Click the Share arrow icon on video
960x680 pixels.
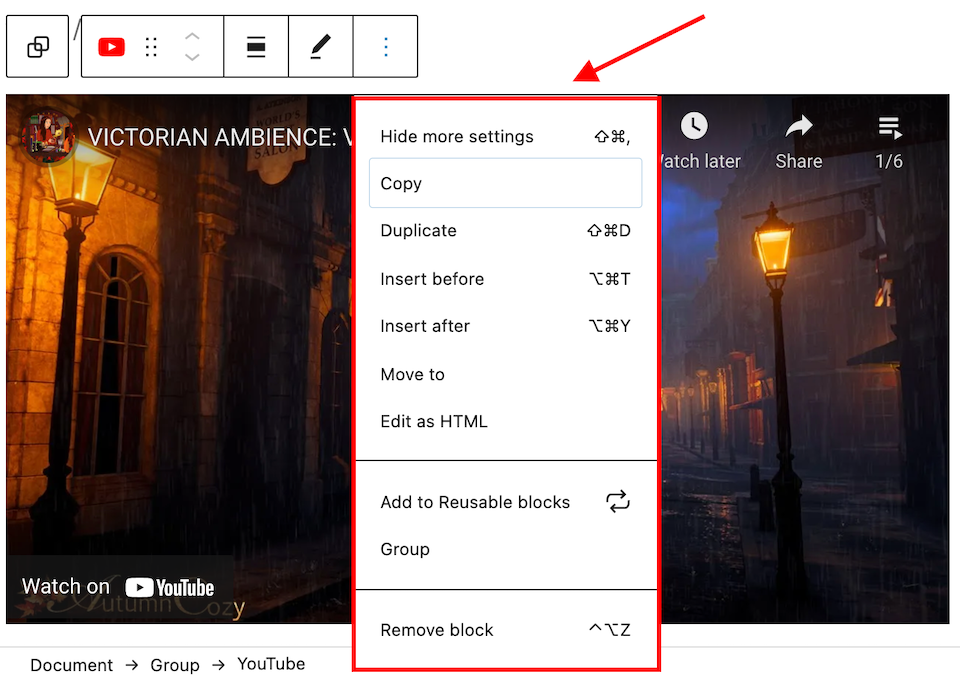pos(798,127)
